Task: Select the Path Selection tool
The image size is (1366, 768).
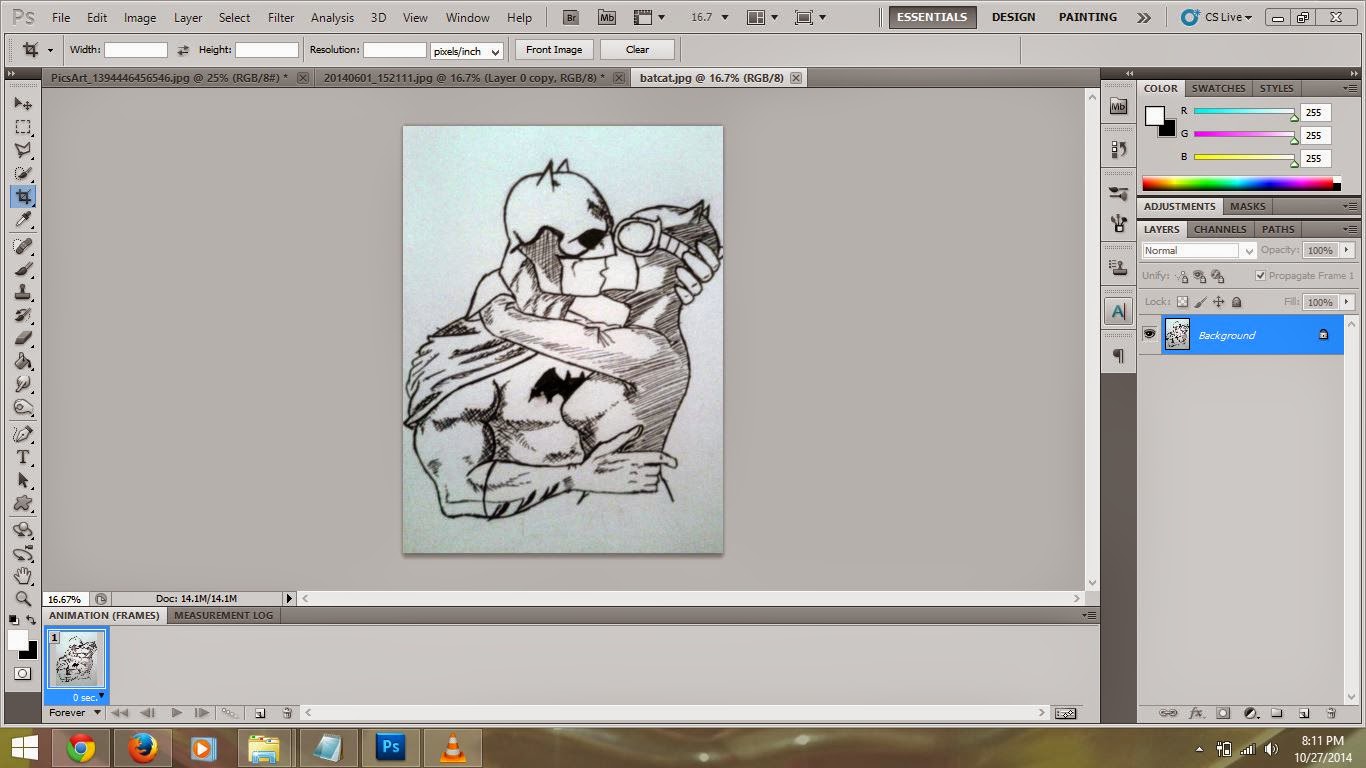Action: [x=23, y=480]
